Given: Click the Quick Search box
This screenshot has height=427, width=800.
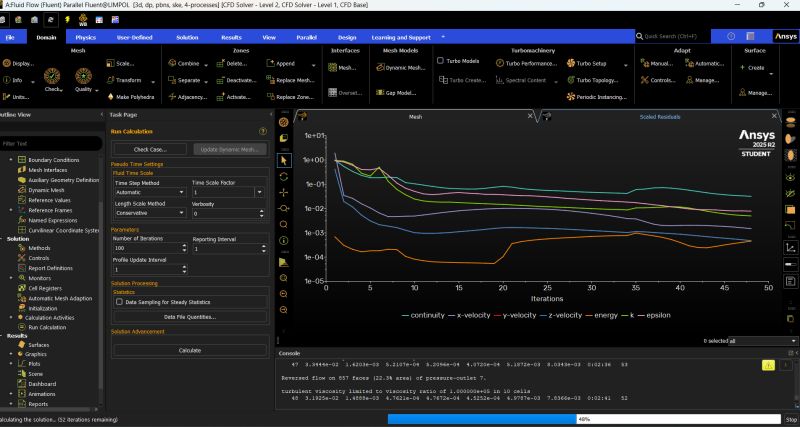Looking at the screenshot, I should tap(673, 36).
